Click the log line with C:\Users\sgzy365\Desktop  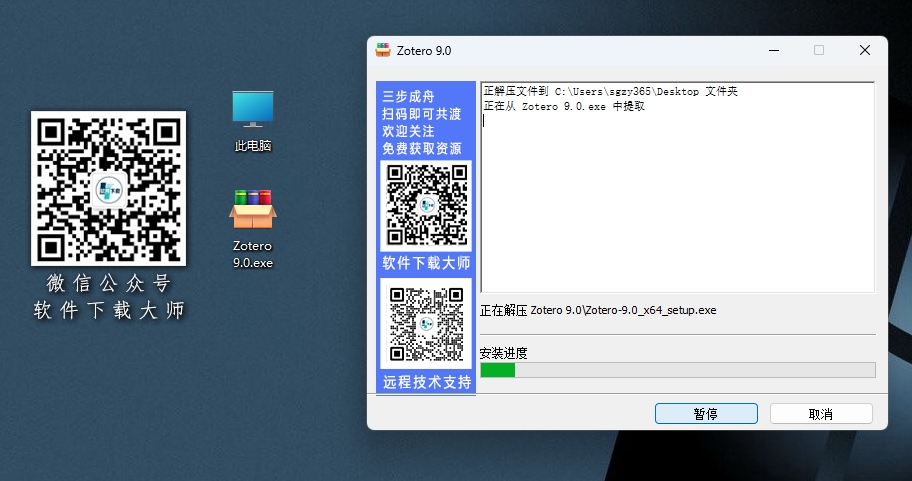[611, 91]
